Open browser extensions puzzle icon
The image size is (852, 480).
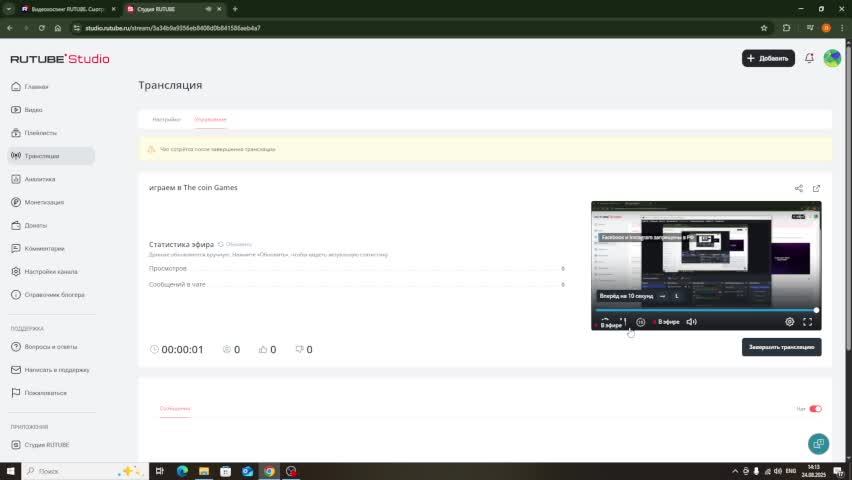click(x=786, y=28)
